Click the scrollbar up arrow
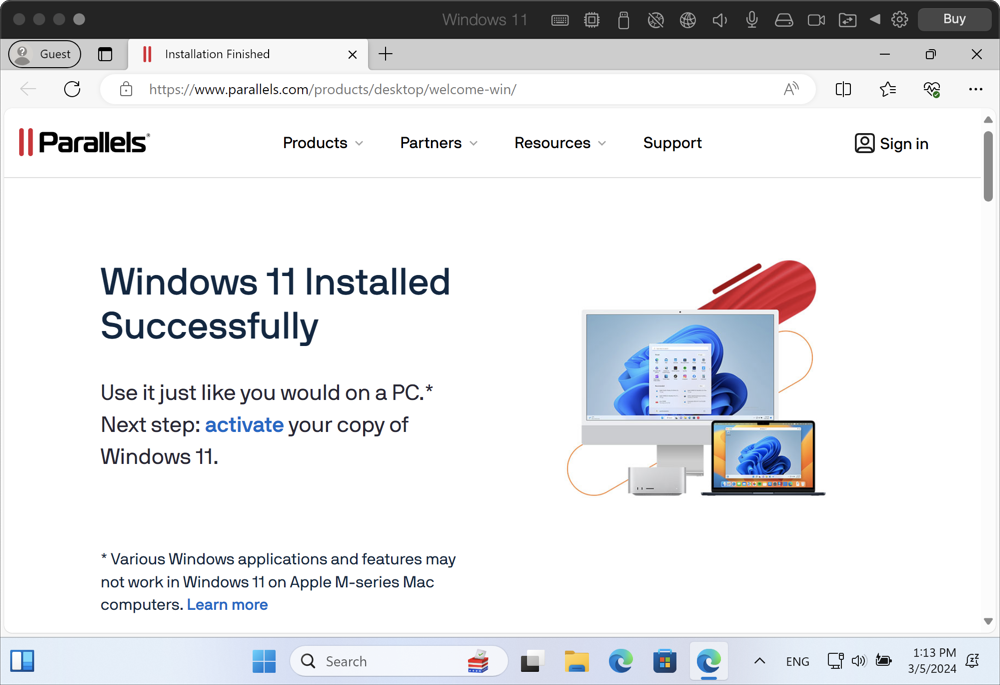The height and width of the screenshot is (685, 1000). [988, 119]
